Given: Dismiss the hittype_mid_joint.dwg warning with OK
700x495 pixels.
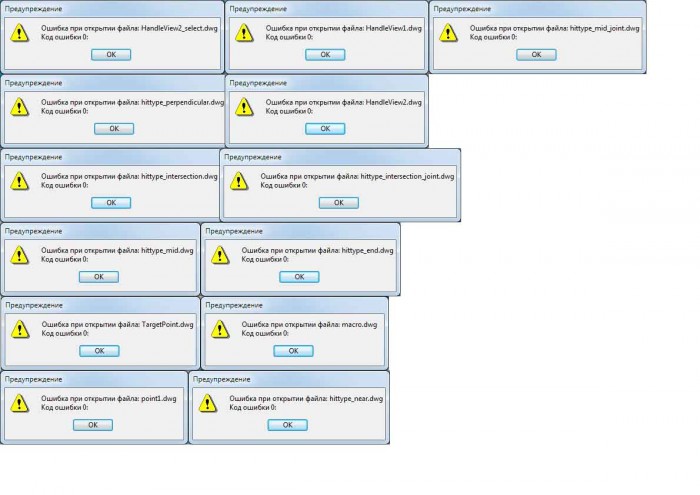Looking at the screenshot, I should 536,54.
